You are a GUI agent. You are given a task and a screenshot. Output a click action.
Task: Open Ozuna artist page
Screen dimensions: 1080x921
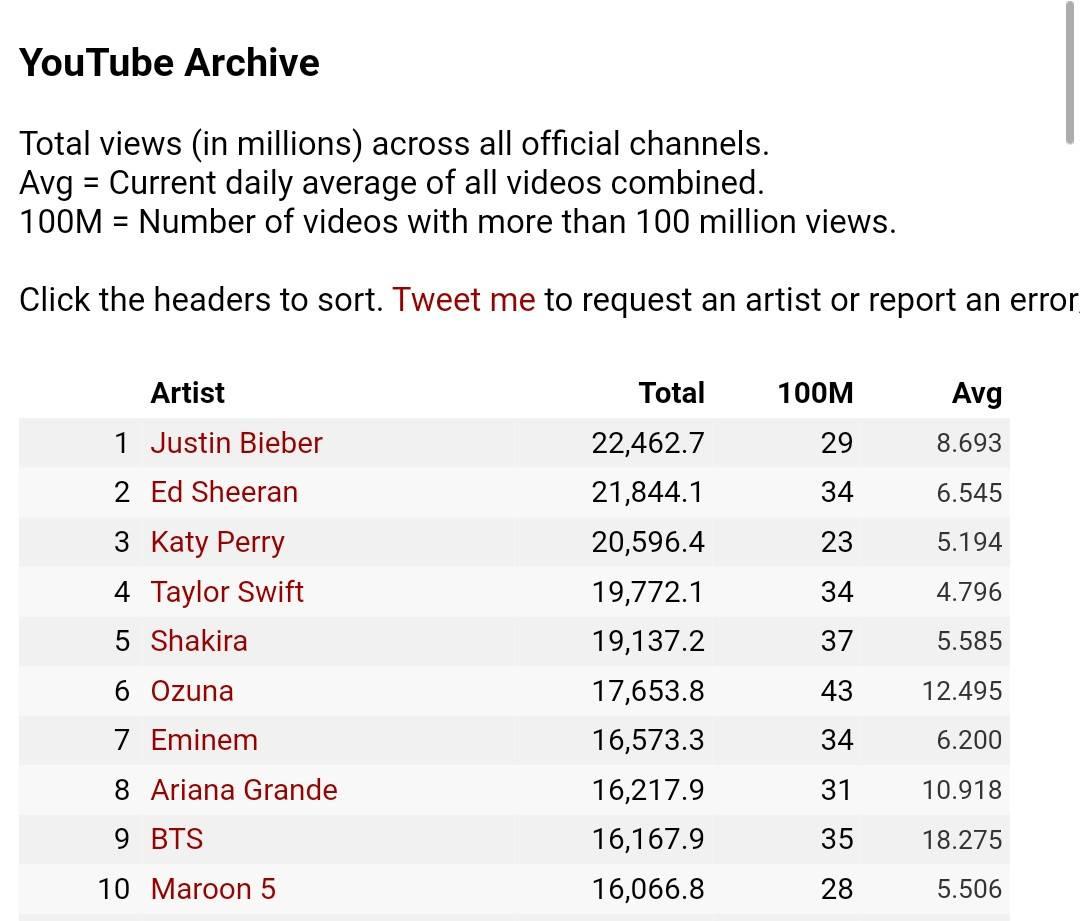coord(191,691)
